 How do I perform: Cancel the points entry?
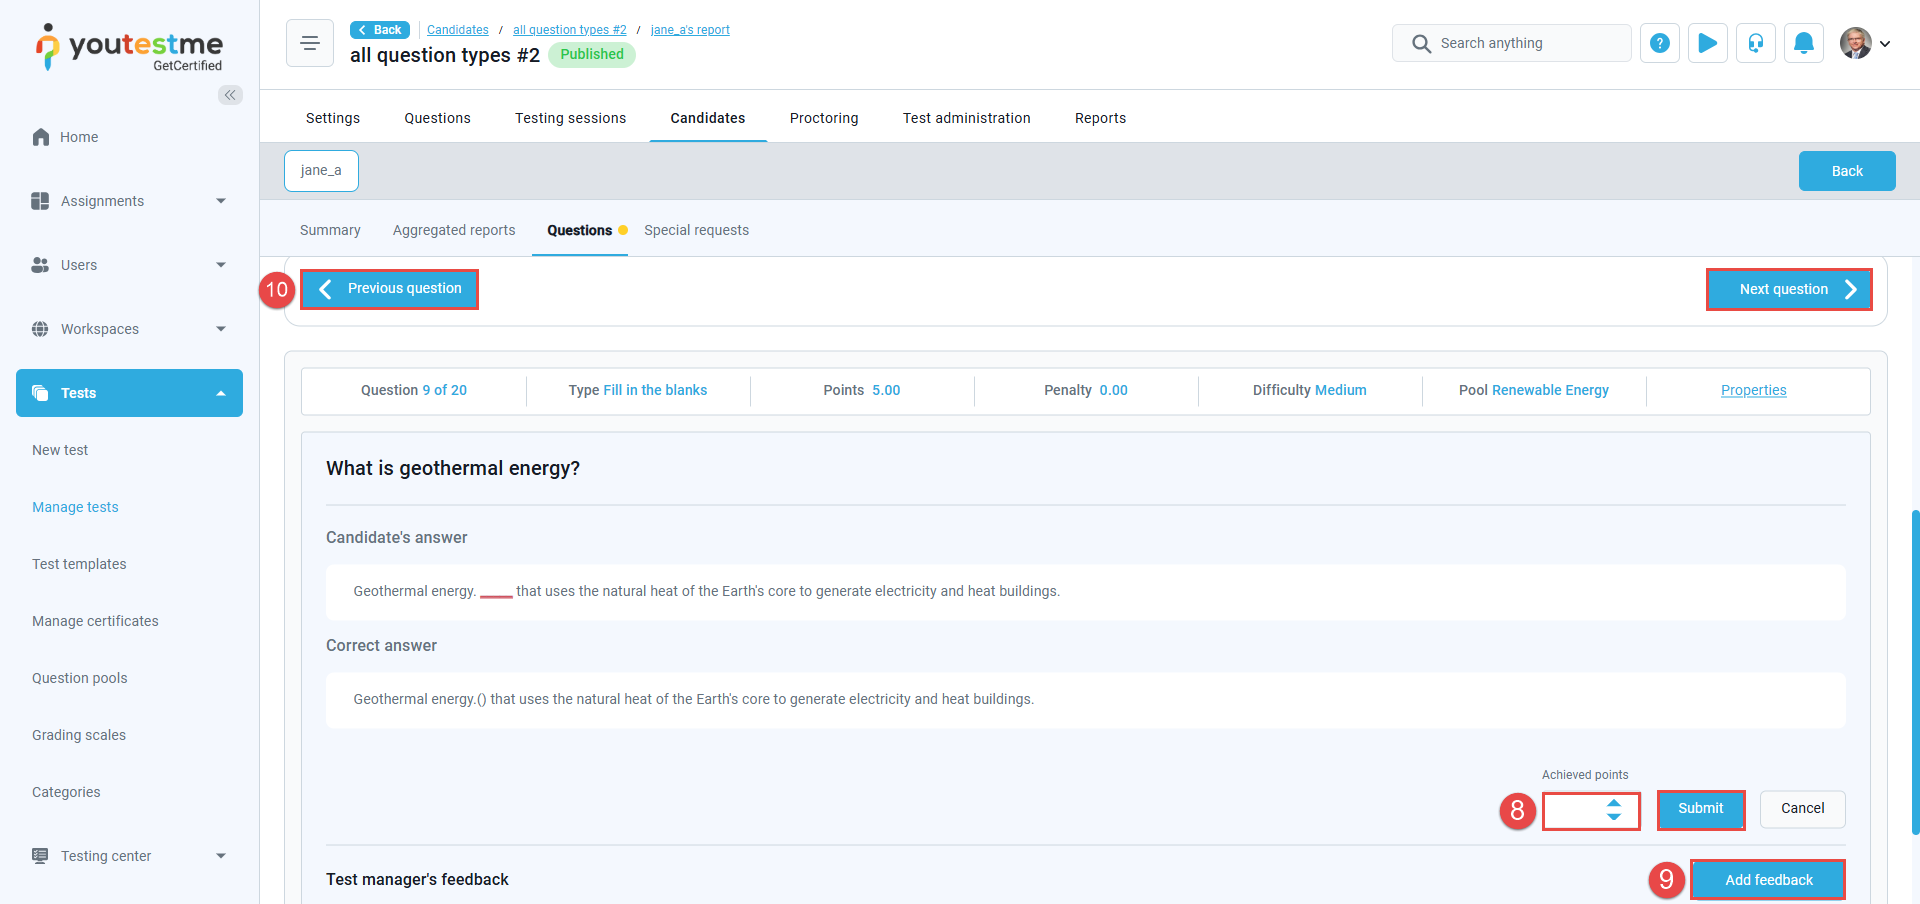1802,809
